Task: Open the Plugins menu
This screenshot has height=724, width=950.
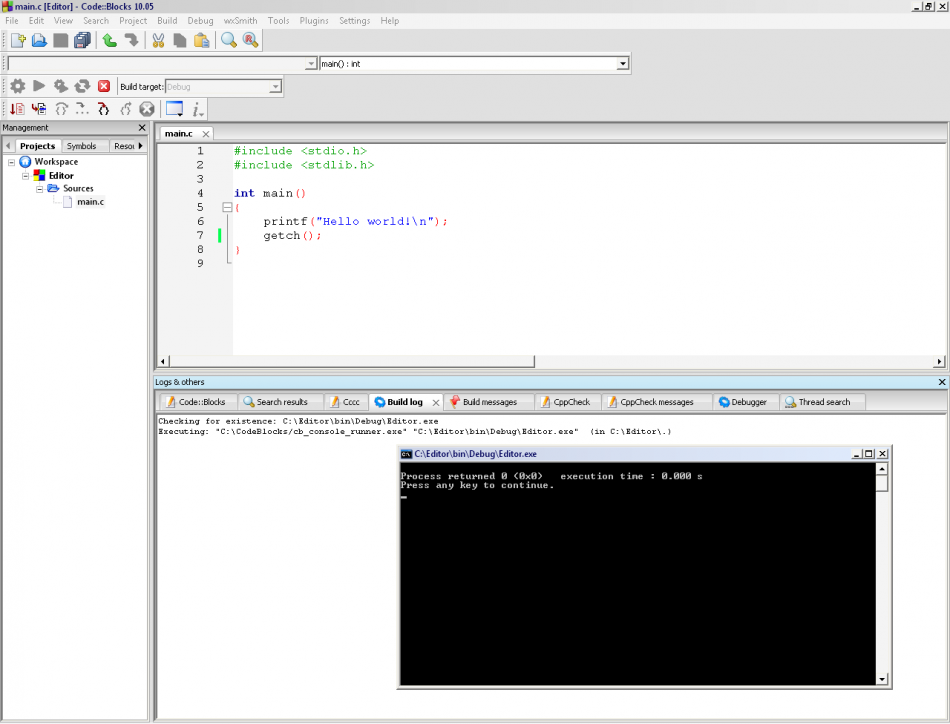Action: (314, 21)
